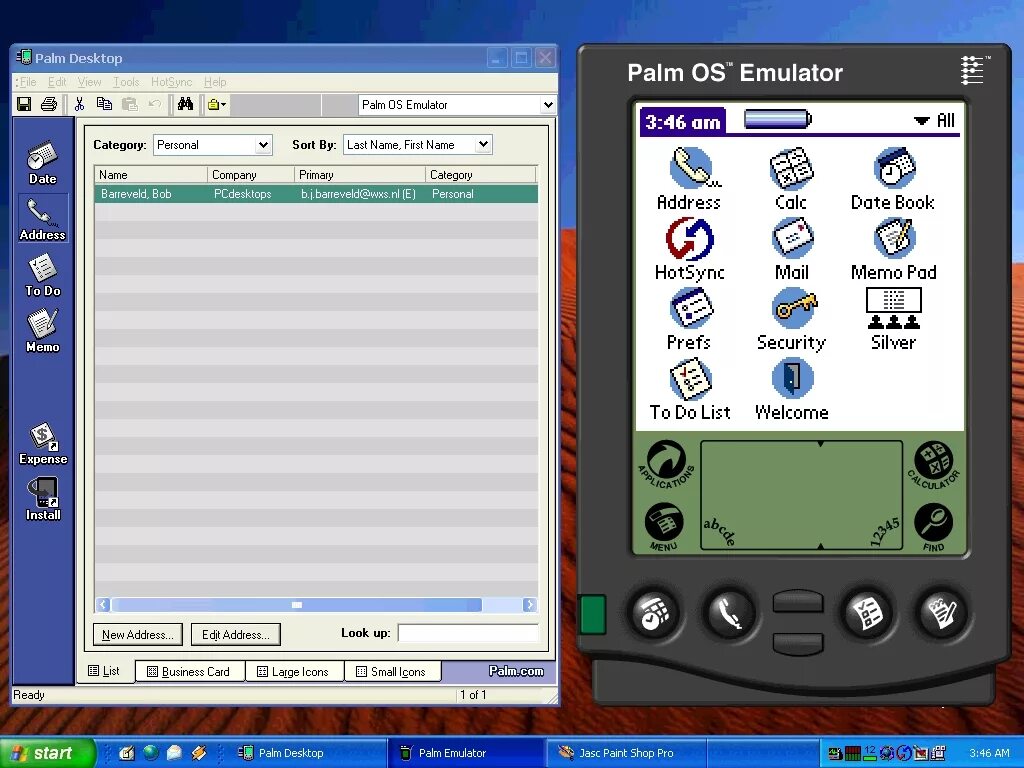Open the HotSync menu
The image size is (1024, 768).
pyautogui.click(x=171, y=82)
